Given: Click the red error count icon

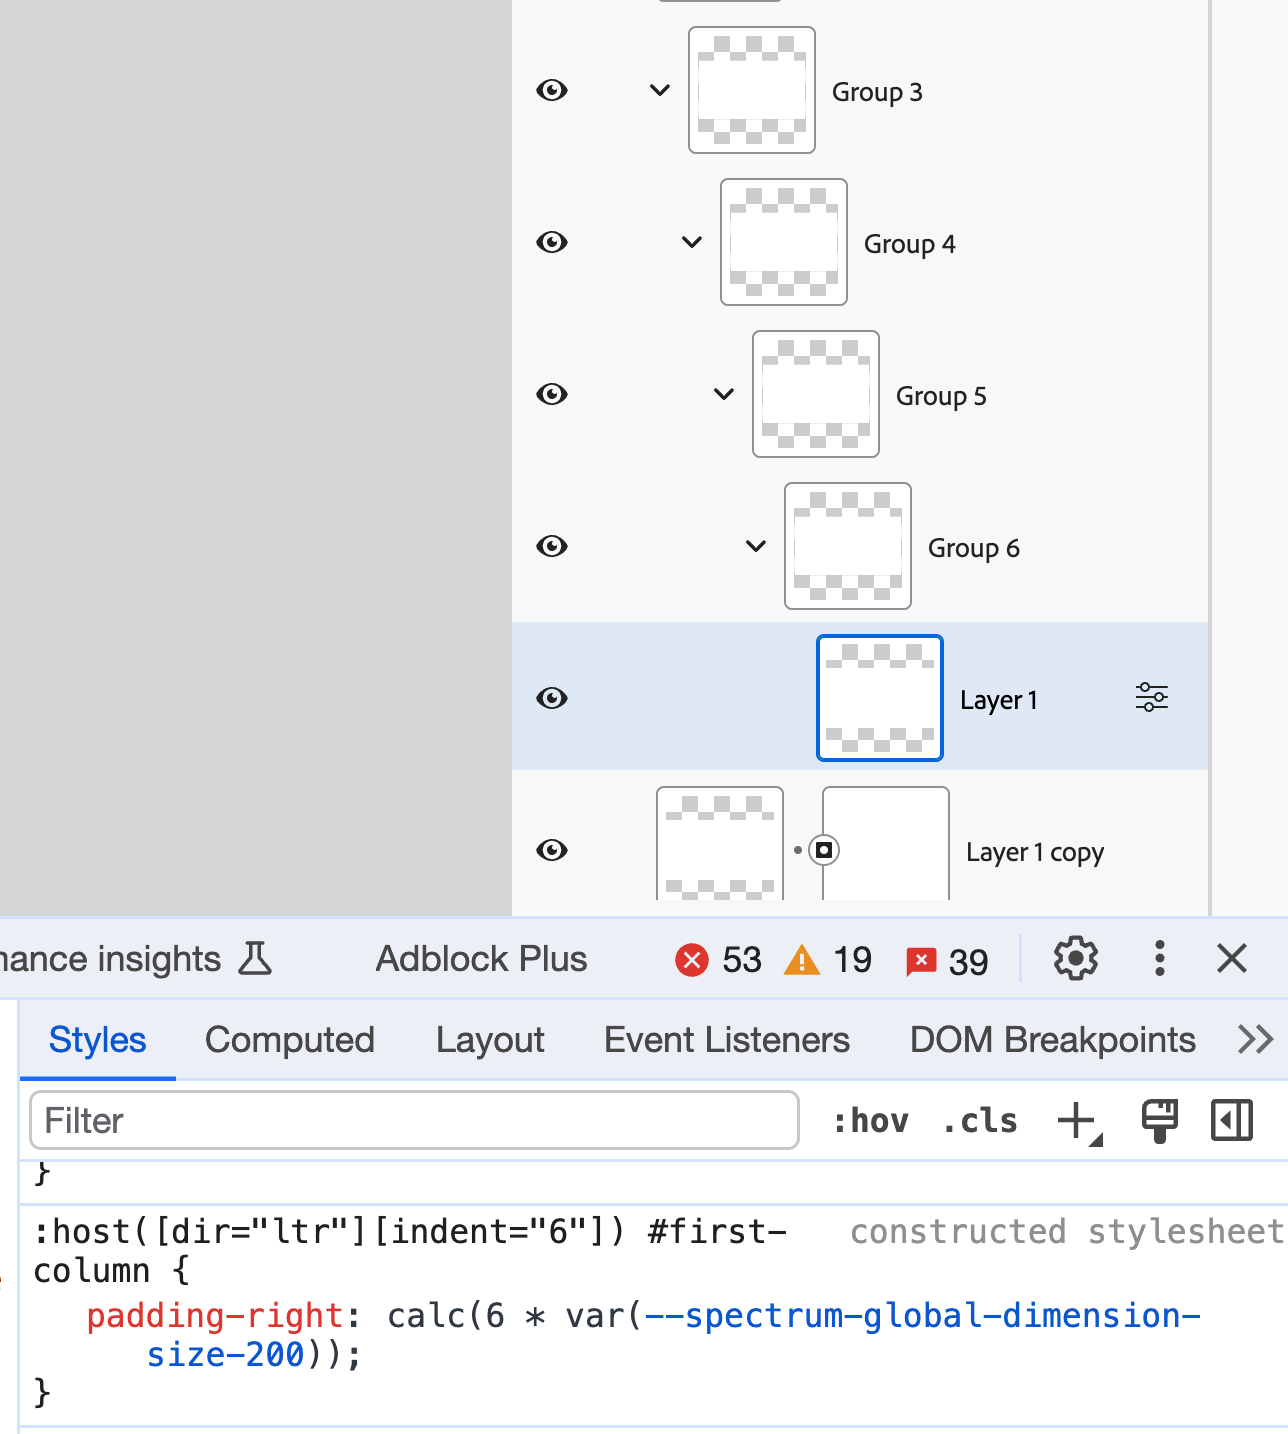Looking at the screenshot, I should coord(691,960).
